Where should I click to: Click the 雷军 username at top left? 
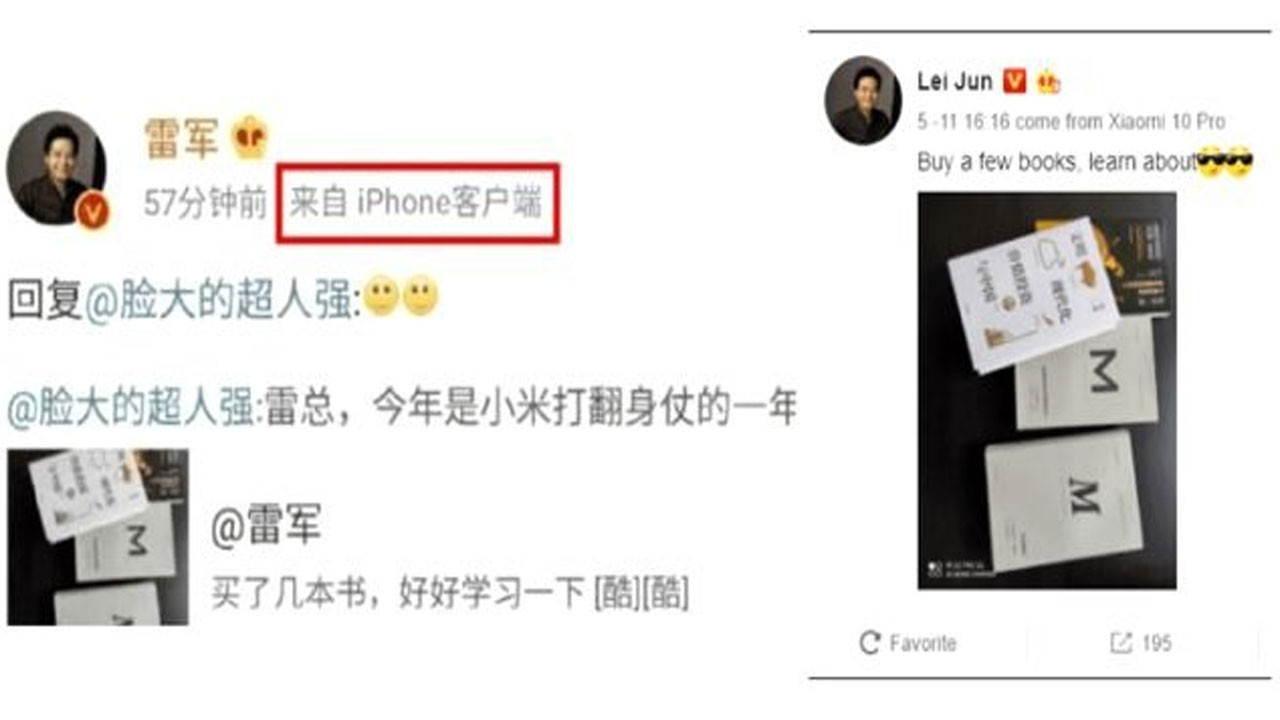coord(181,138)
